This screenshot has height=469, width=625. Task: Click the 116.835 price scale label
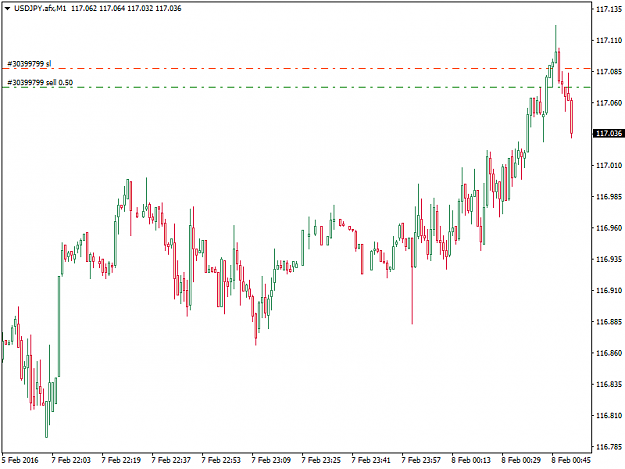(609, 384)
